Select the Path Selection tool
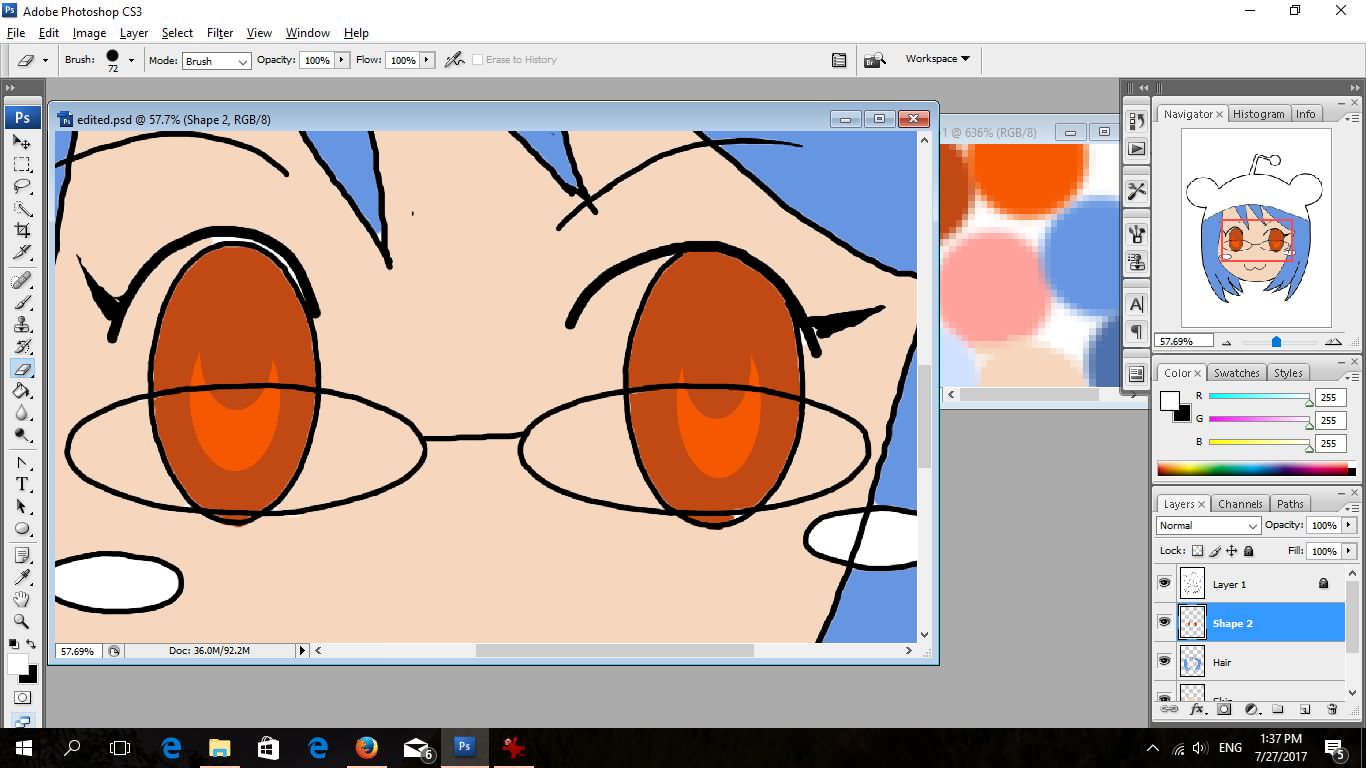The width and height of the screenshot is (1366, 768). coord(22,507)
